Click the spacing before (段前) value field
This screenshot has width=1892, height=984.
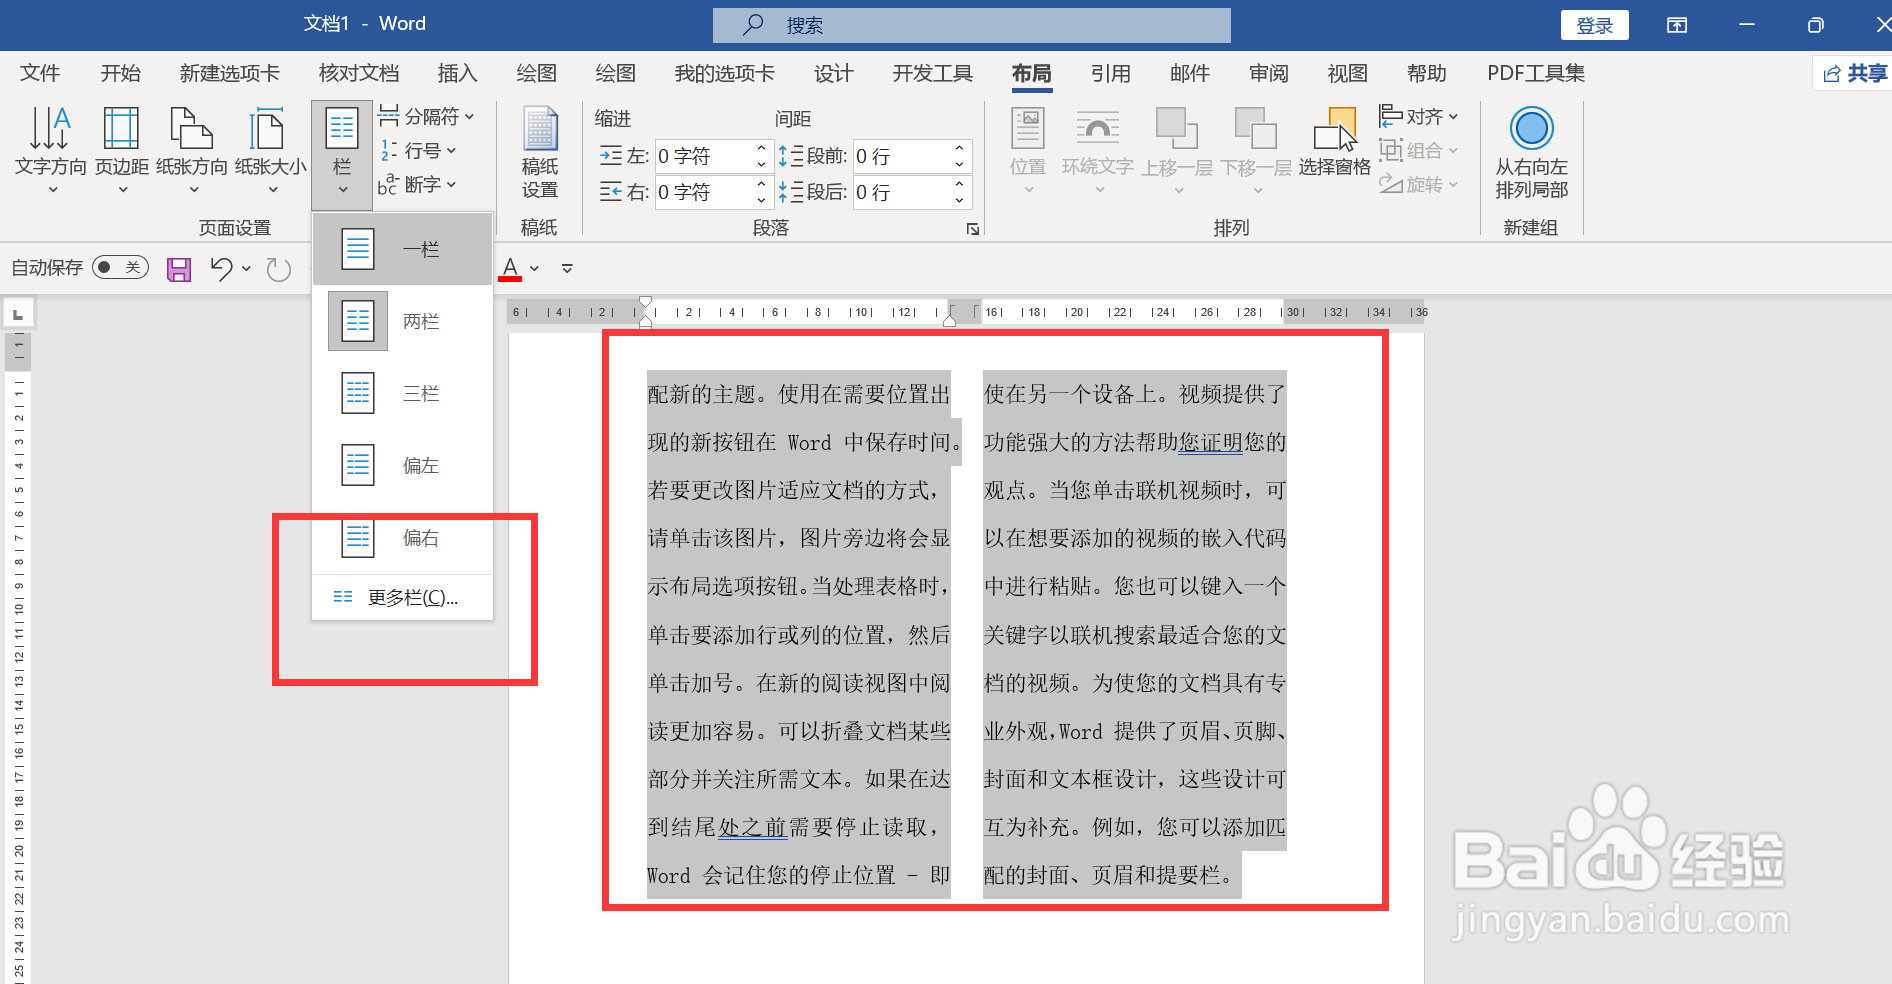tap(899, 156)
